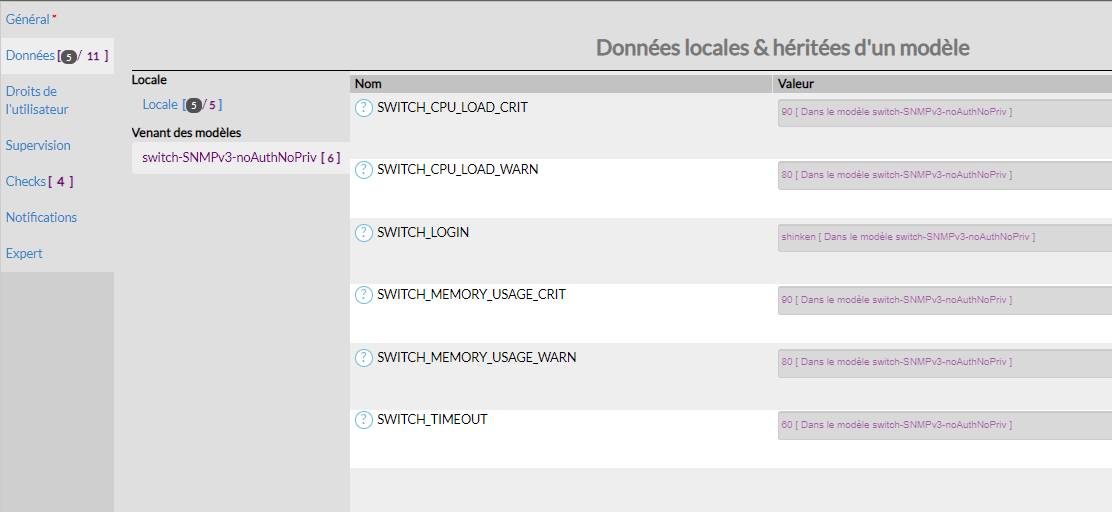Show help for SWITCH_MEMORY_USAGE_WARN

364,358
